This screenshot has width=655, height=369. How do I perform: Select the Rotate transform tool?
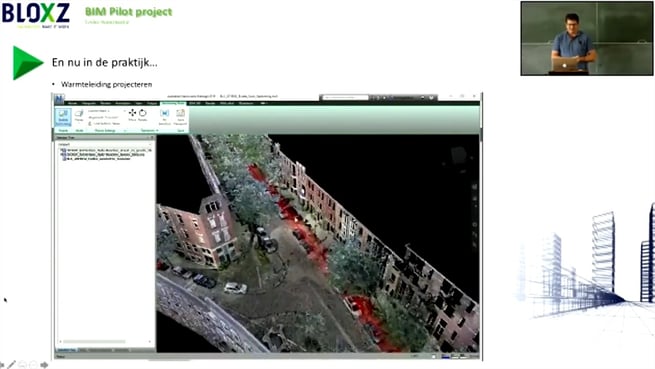point(142,115)
